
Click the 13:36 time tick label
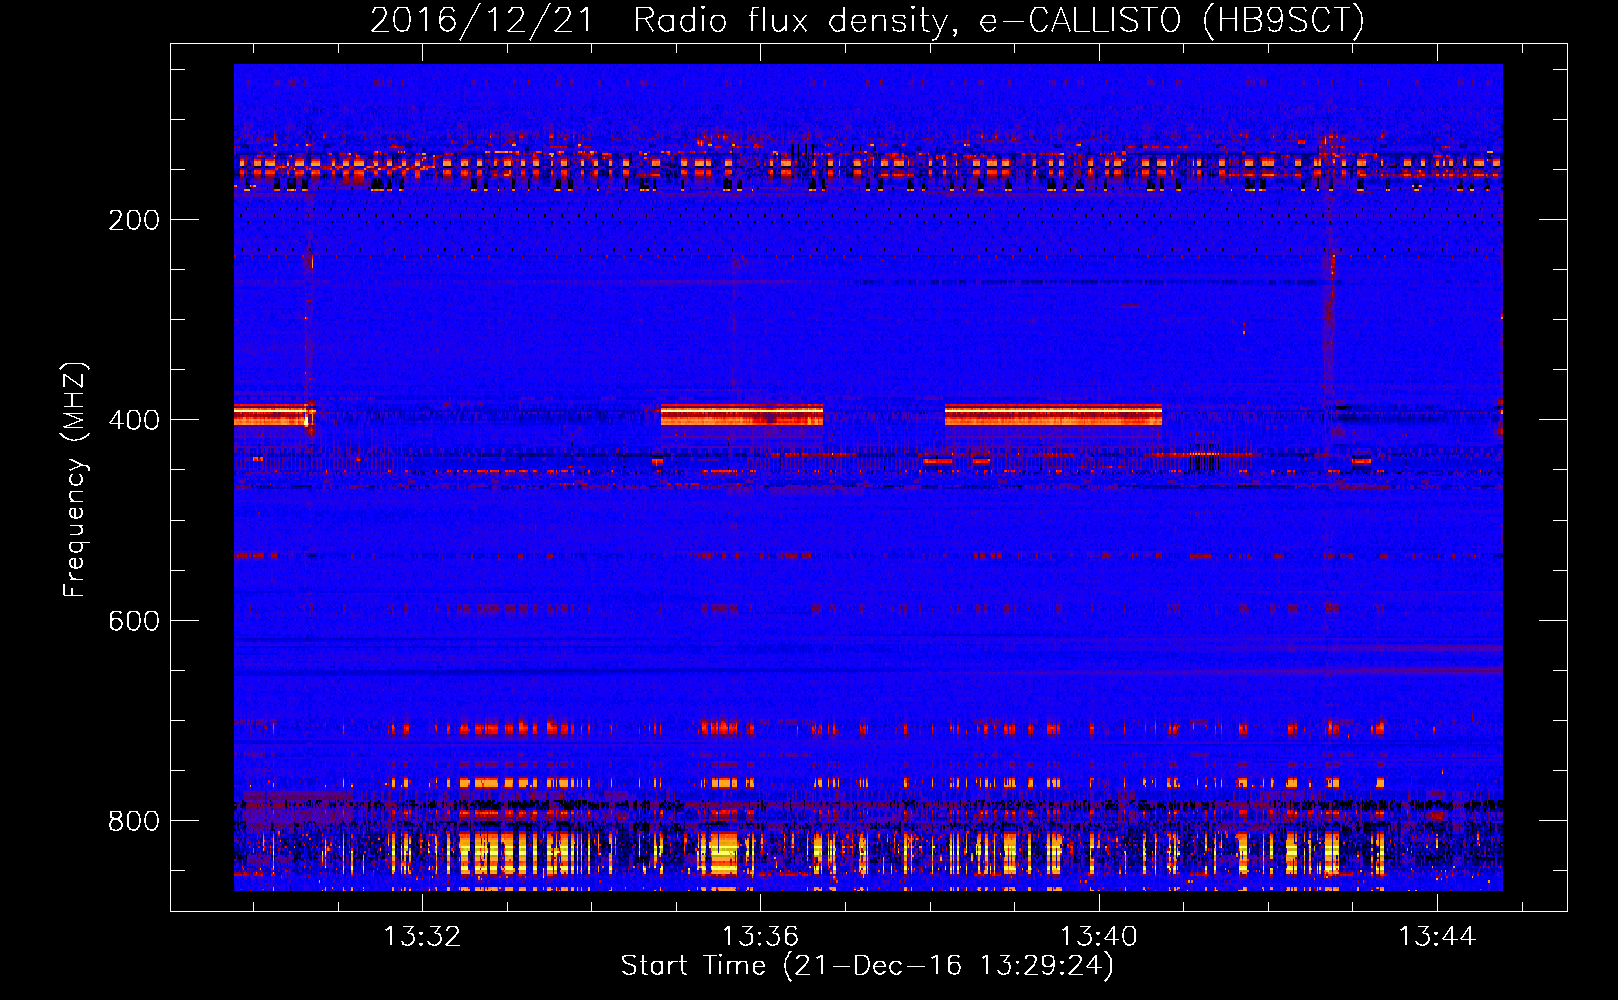point(760,936)
